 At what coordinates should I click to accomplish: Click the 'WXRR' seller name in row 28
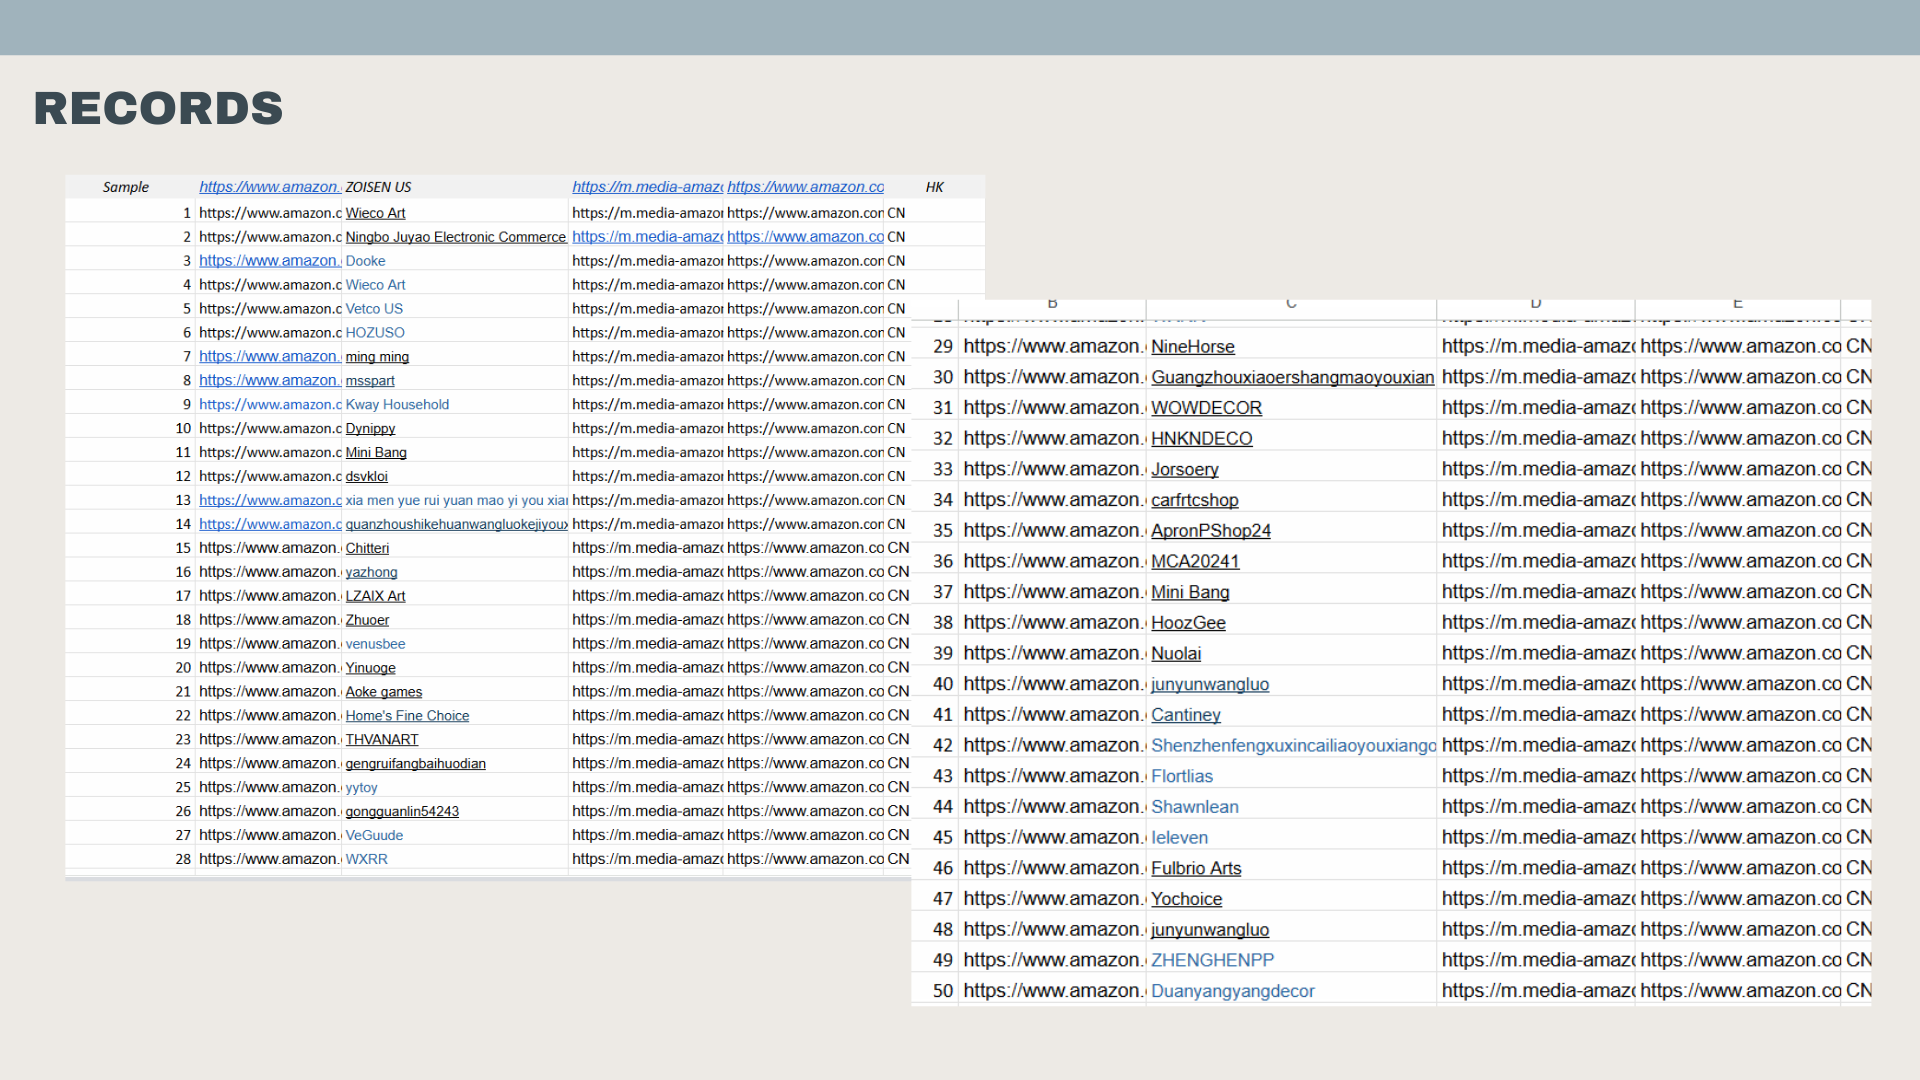[366, 860]
